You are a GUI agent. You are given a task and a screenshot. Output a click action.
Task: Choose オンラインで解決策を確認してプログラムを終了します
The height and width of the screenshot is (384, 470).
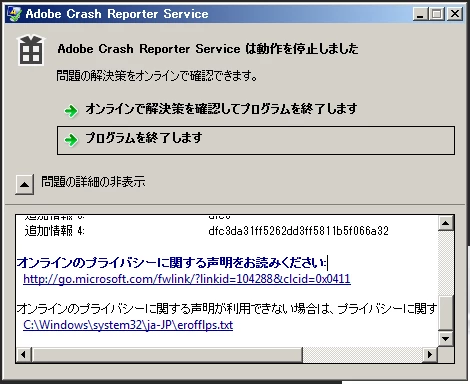(221, 109)
